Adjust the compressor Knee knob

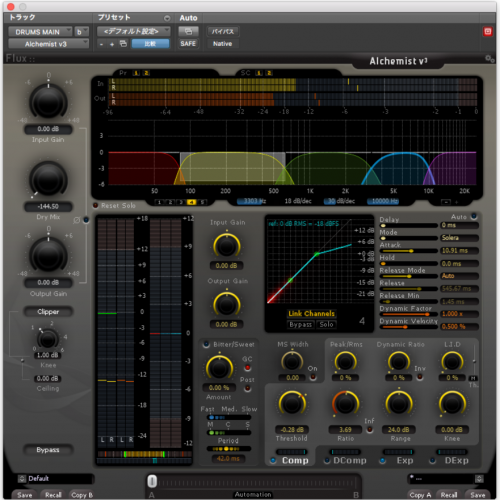click(x=452, y=404)
